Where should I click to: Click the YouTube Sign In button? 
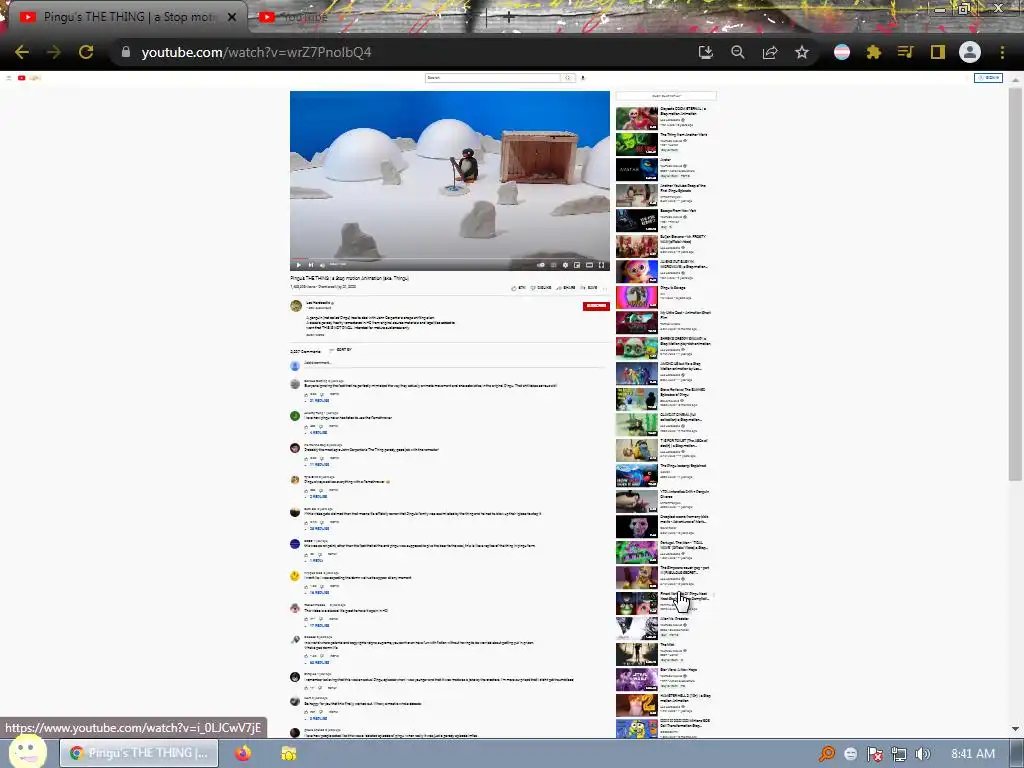(988, 78)
